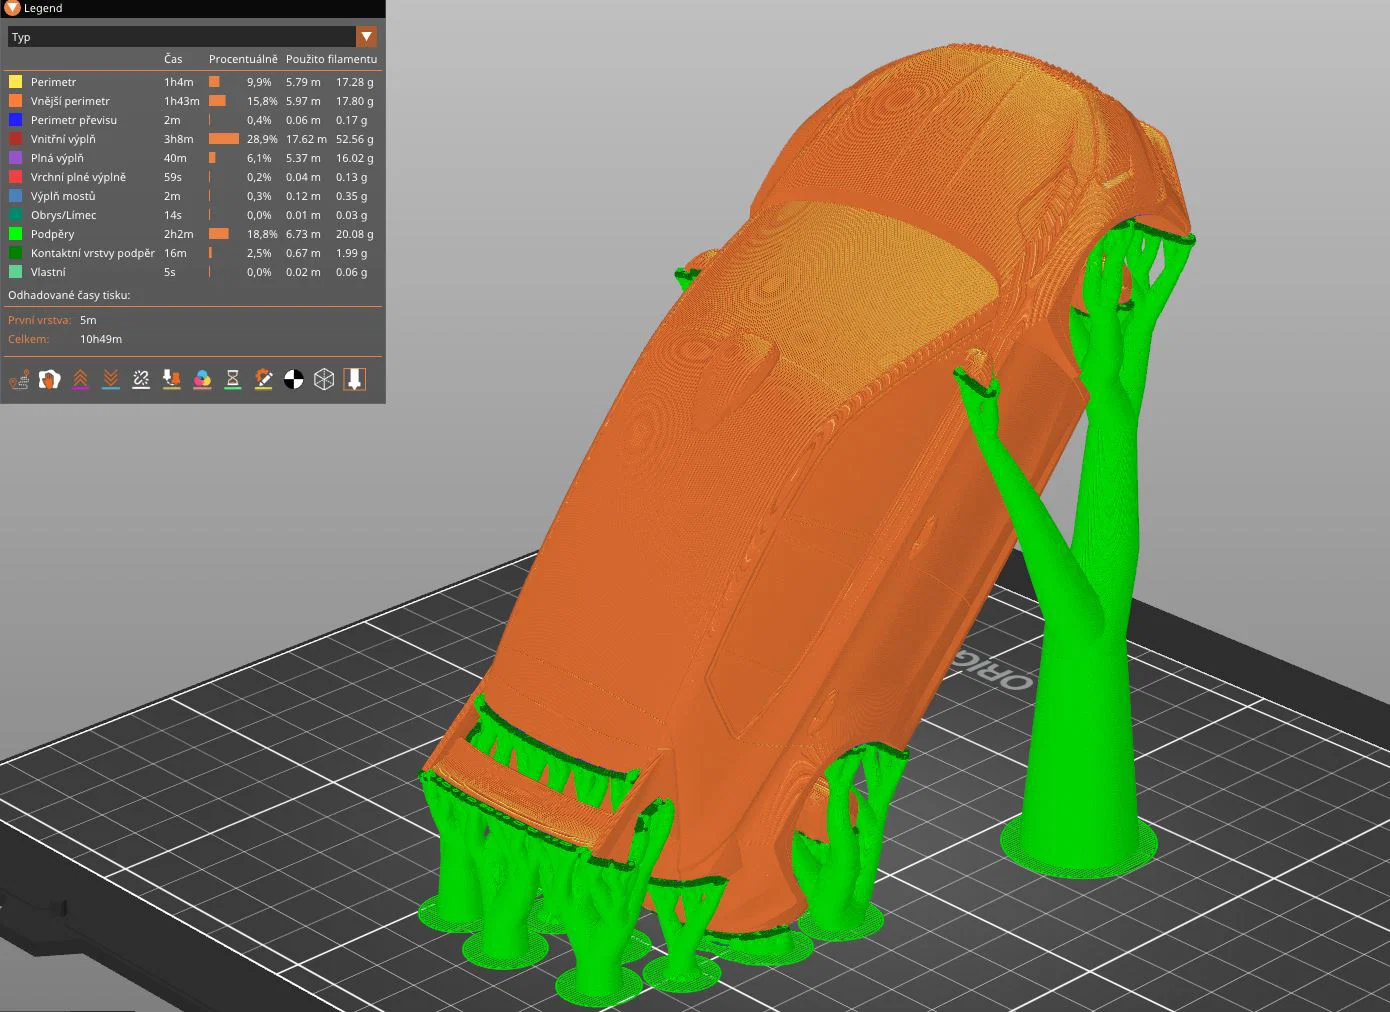The height and width of the screenshot is (1012, 1390).
Task: Toggle Vrchní plné výplně feature visibility
Action: coord(191,177)
